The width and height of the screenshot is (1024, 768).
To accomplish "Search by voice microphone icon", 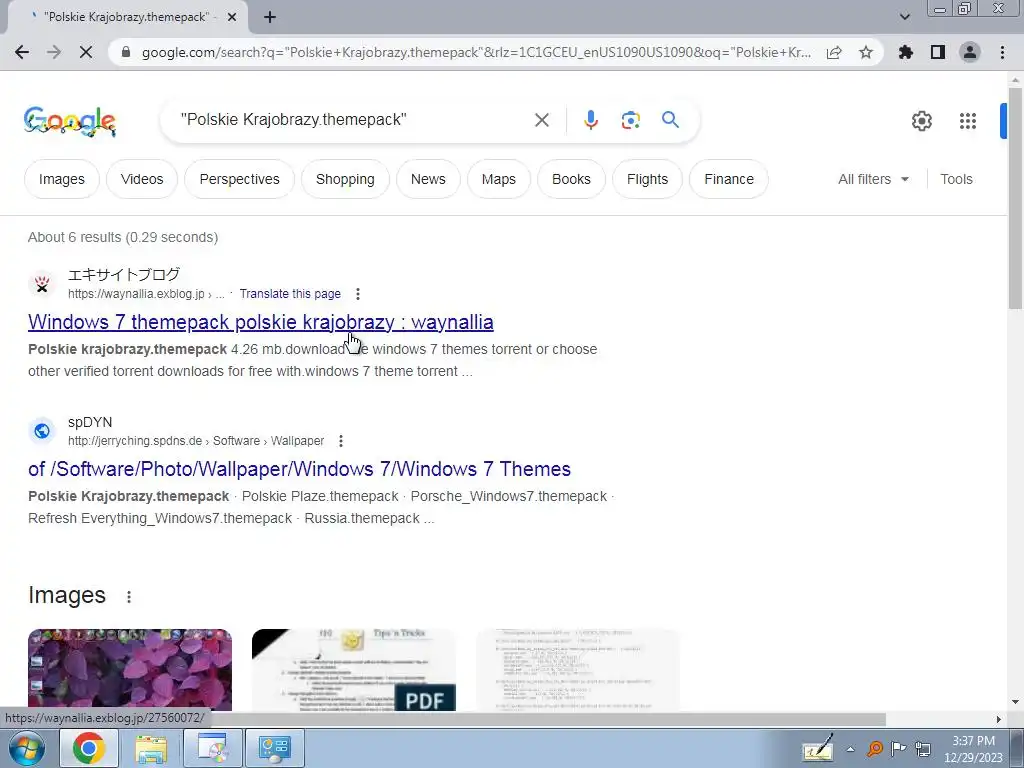I will [590, 120].
